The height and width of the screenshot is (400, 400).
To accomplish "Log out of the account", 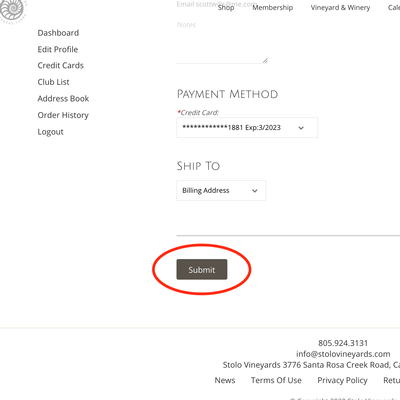I will 50,132.
